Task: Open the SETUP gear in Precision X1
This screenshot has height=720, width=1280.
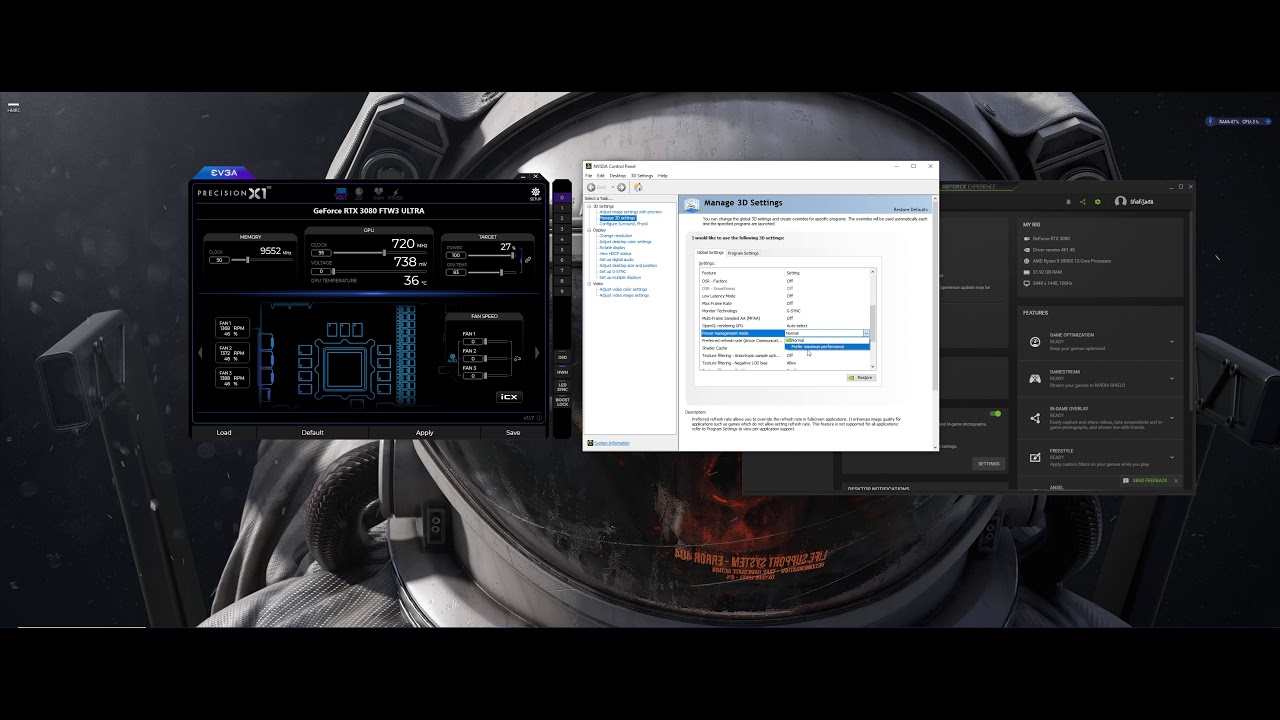Action: (x=535, y=192)
